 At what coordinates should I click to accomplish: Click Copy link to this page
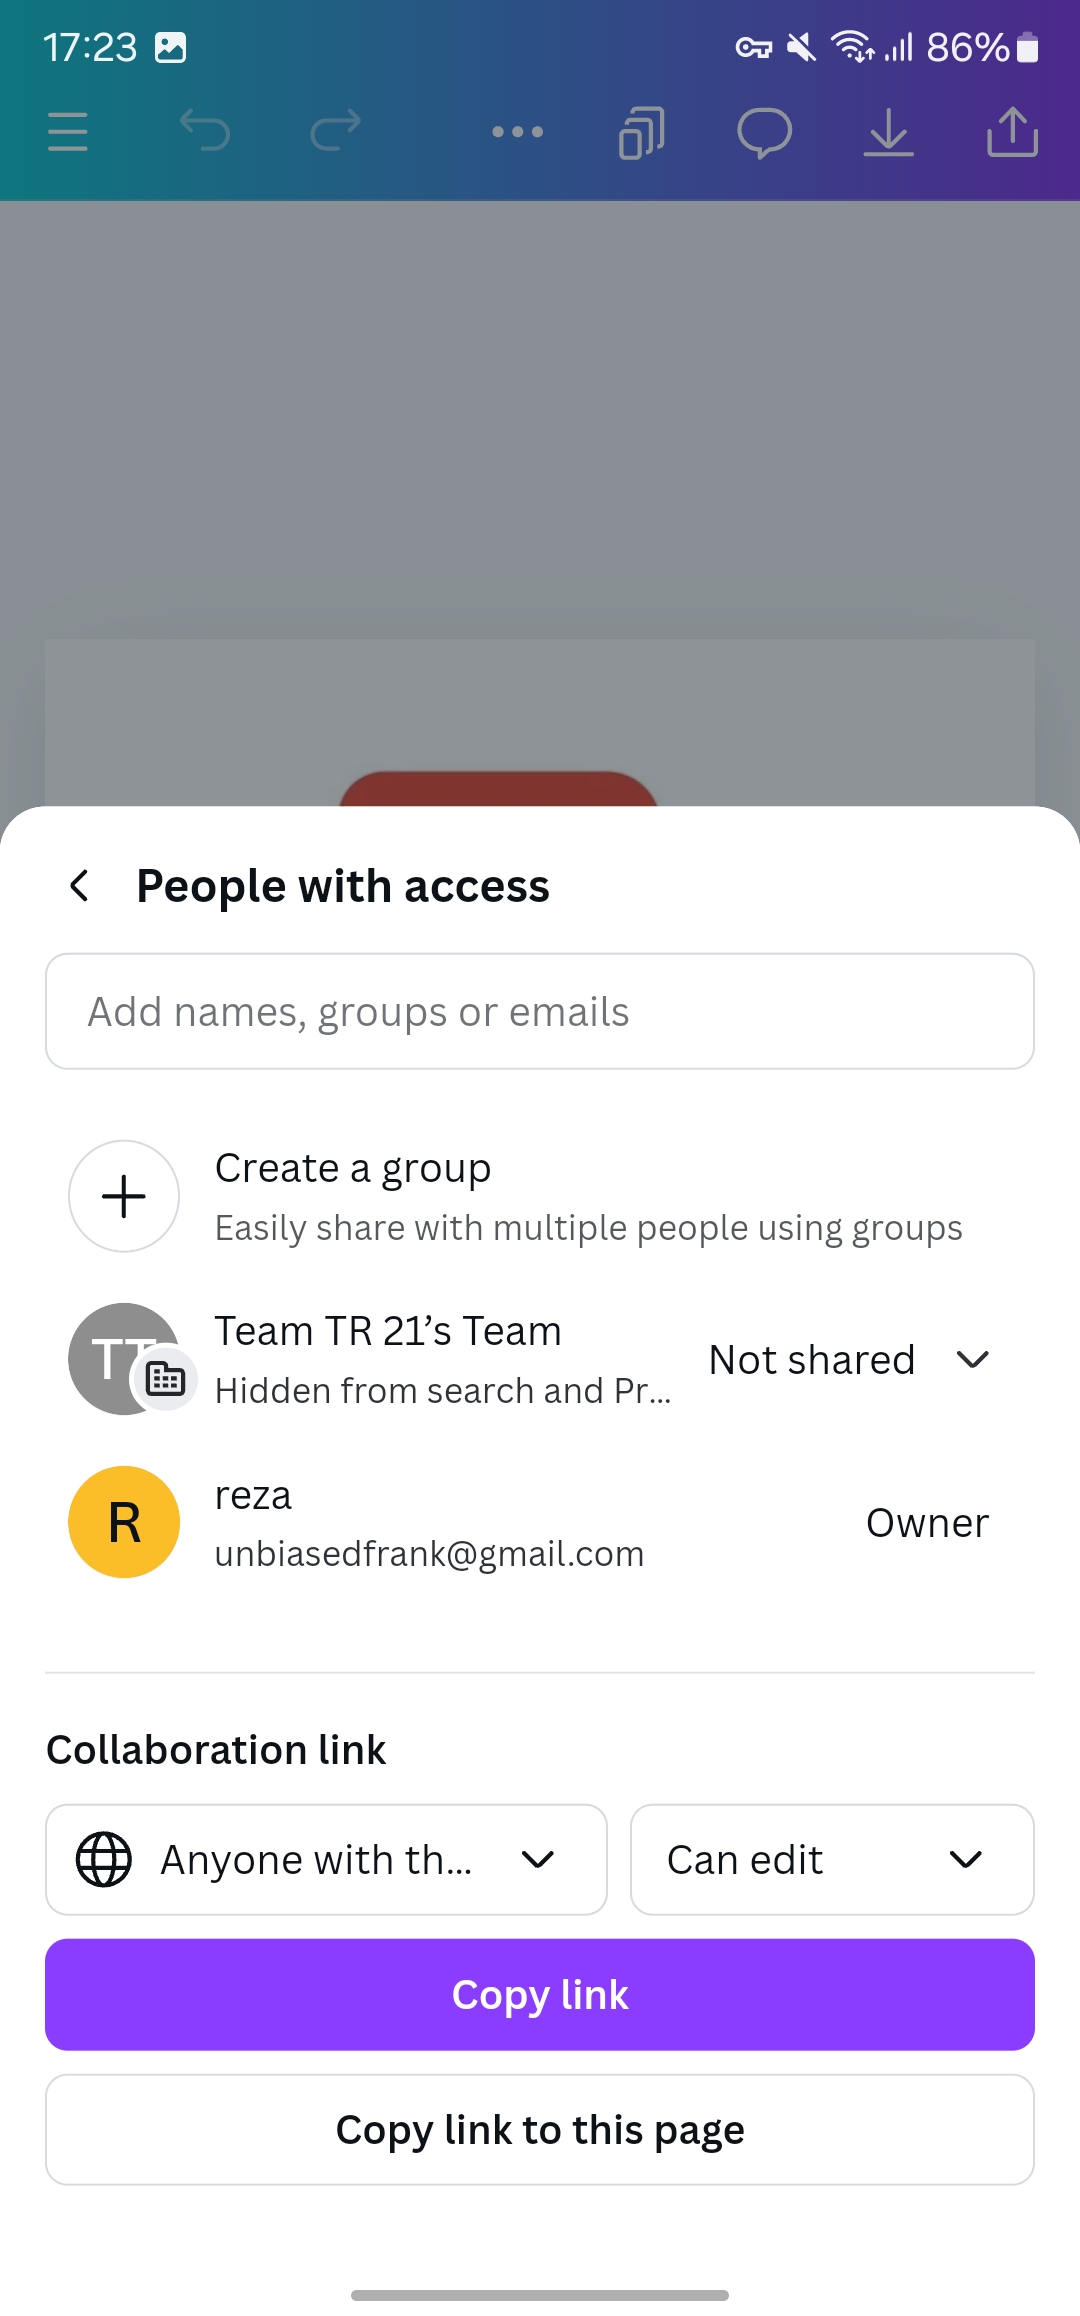(x=540, y=2130)
